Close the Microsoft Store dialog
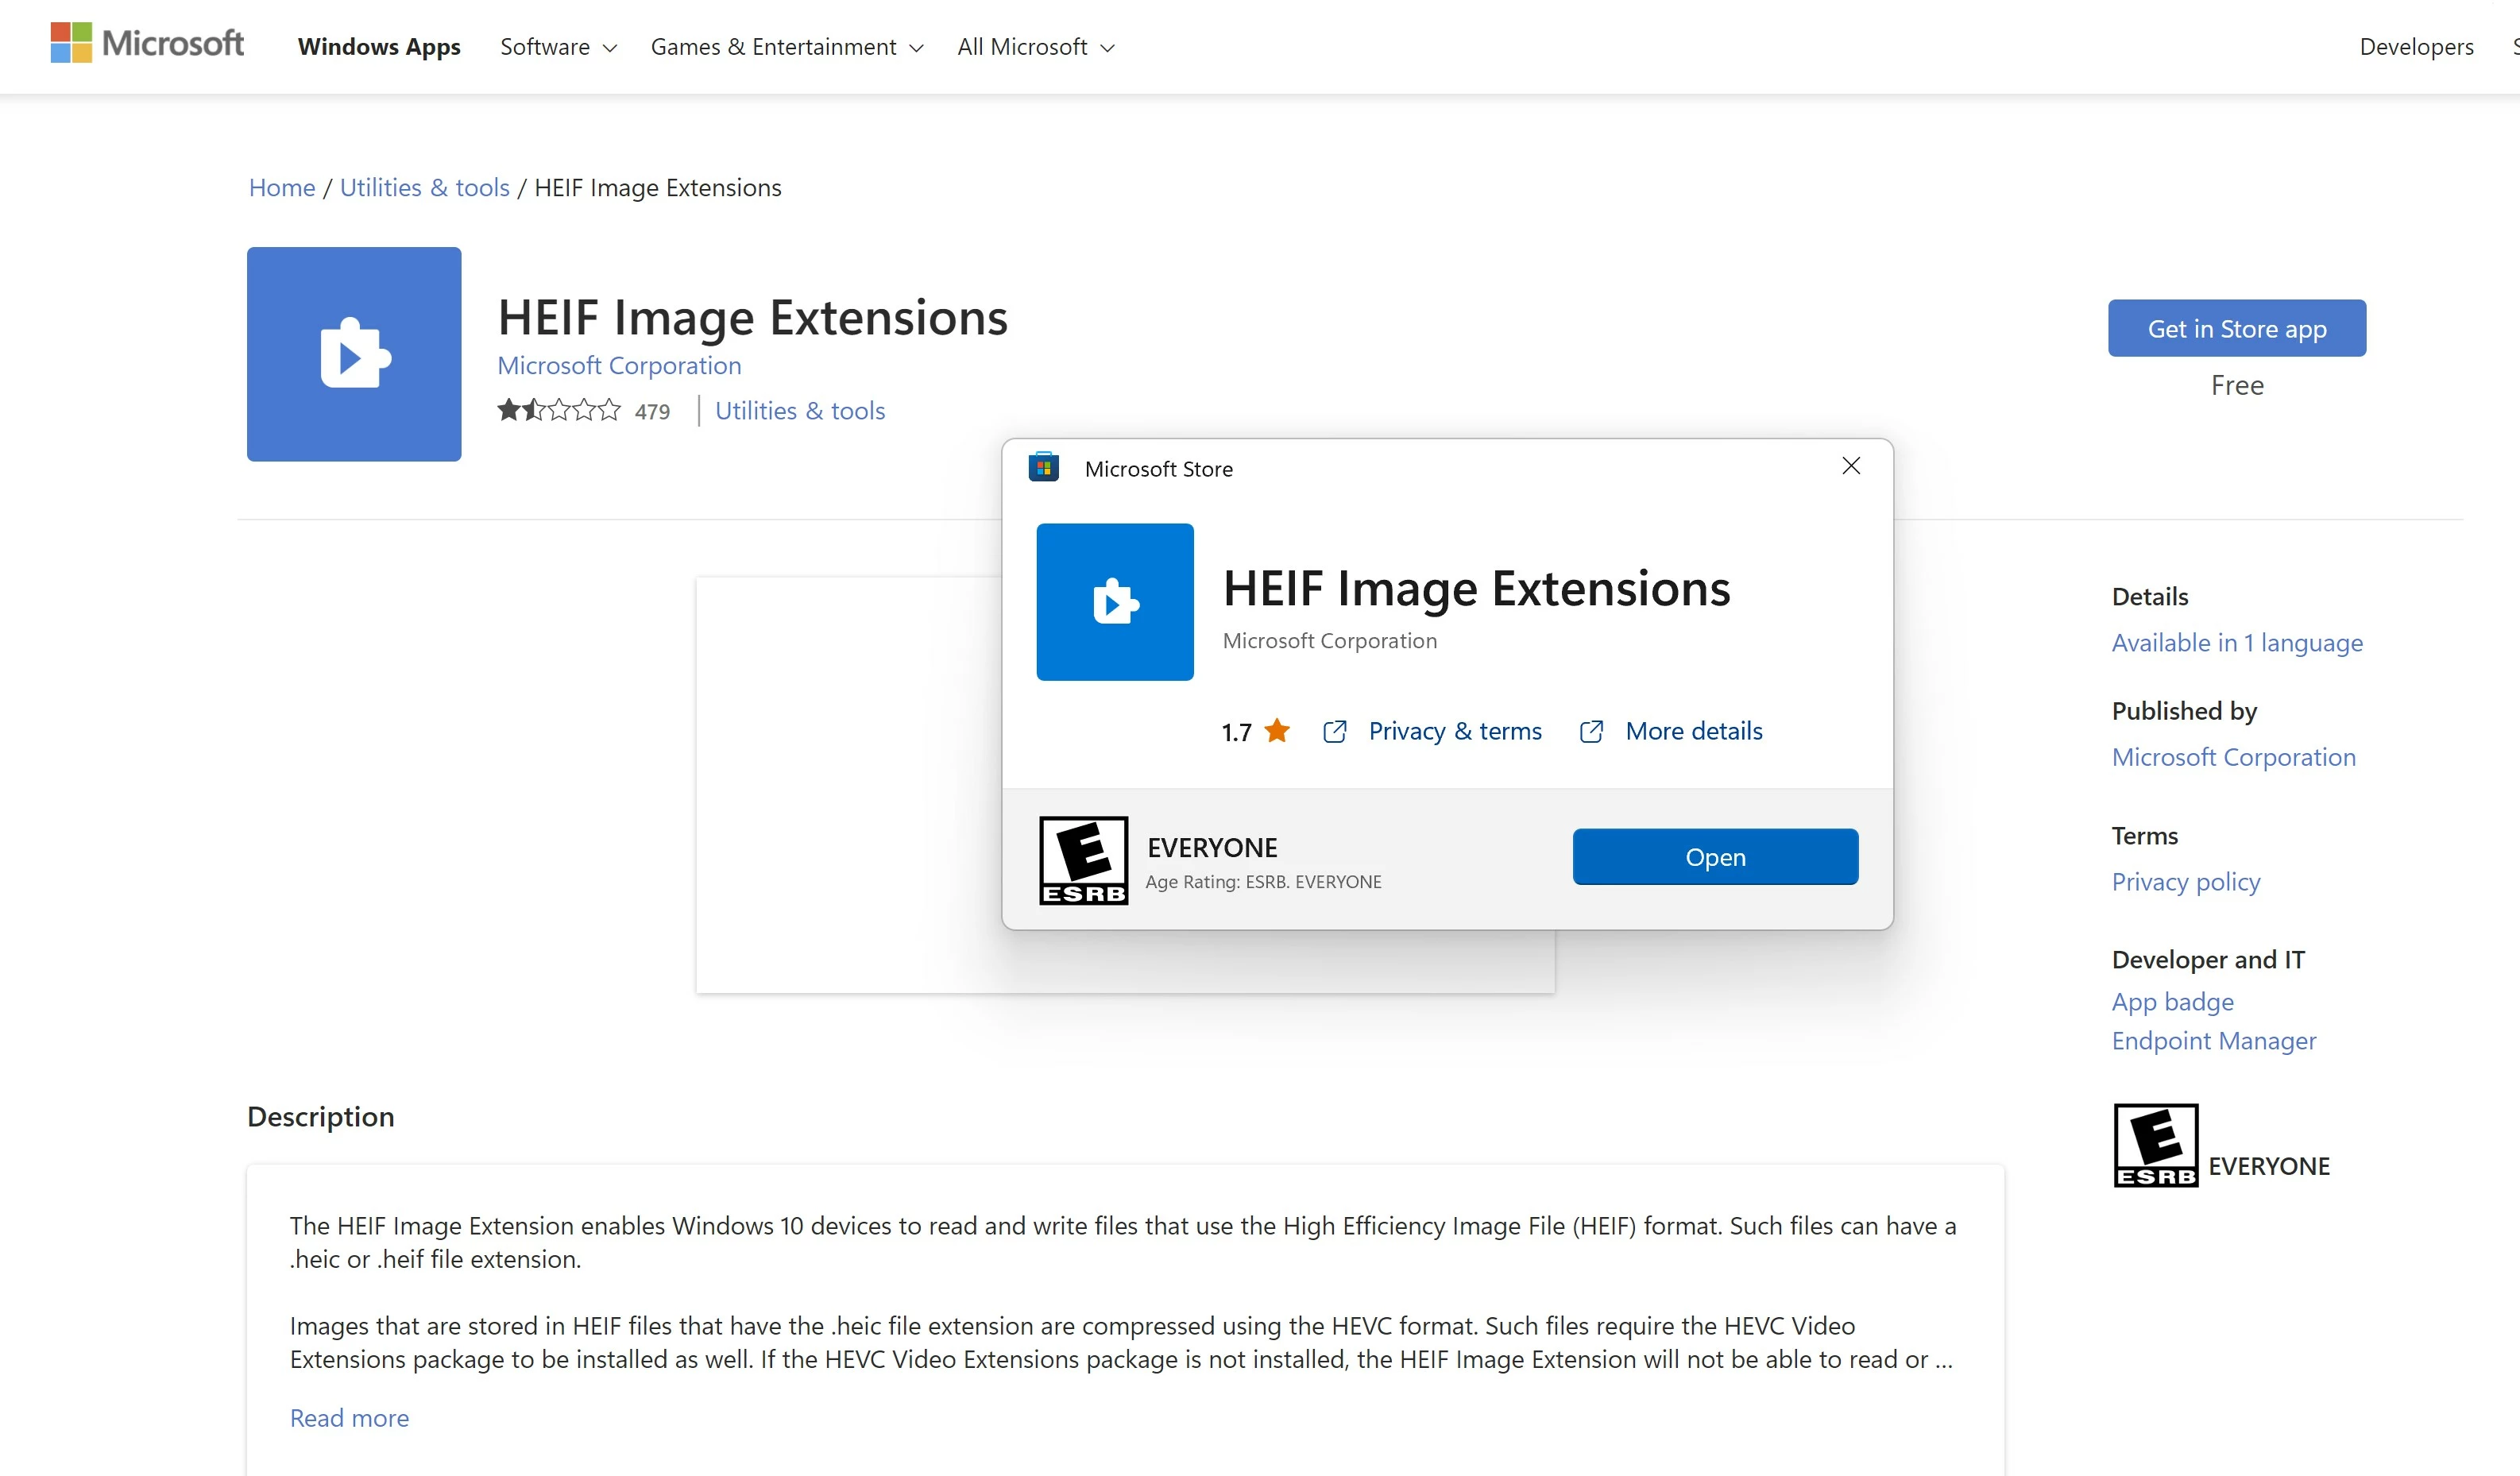 tap(1850, 466)
